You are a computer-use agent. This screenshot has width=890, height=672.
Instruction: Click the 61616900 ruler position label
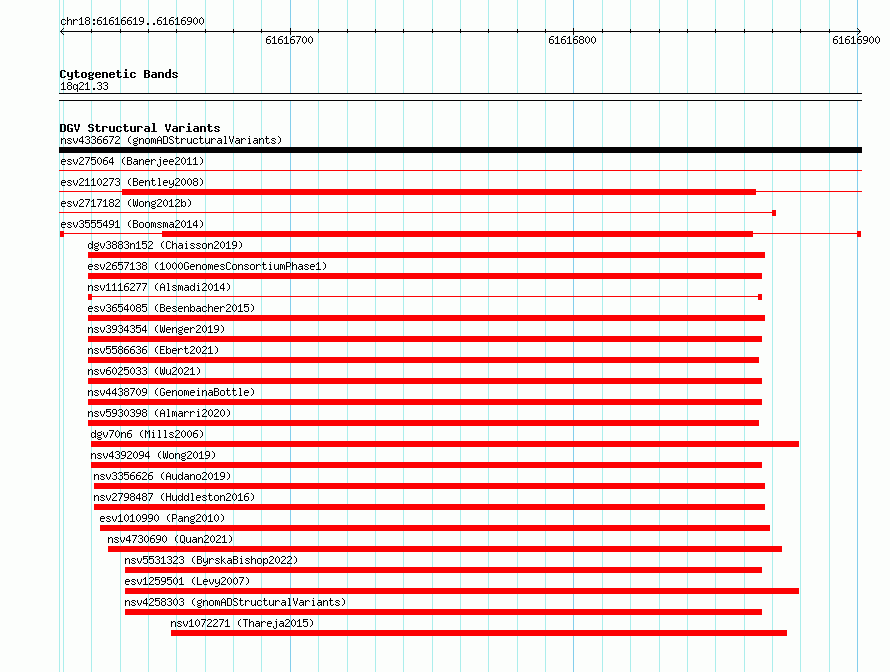coord(856,40)
